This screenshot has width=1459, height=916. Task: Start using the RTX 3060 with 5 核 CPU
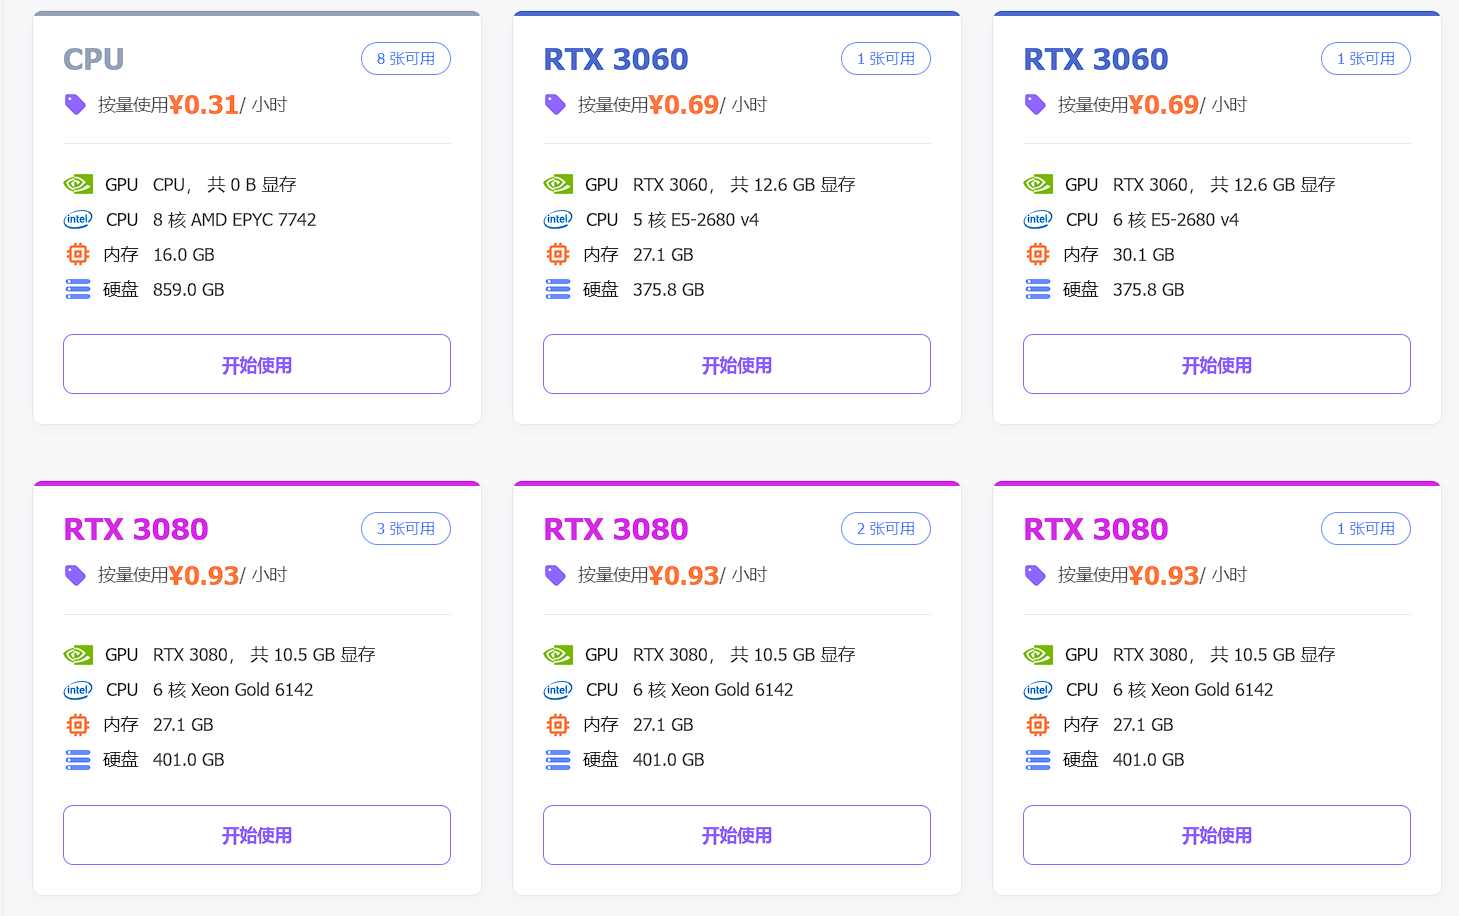(x=736, y=364)
